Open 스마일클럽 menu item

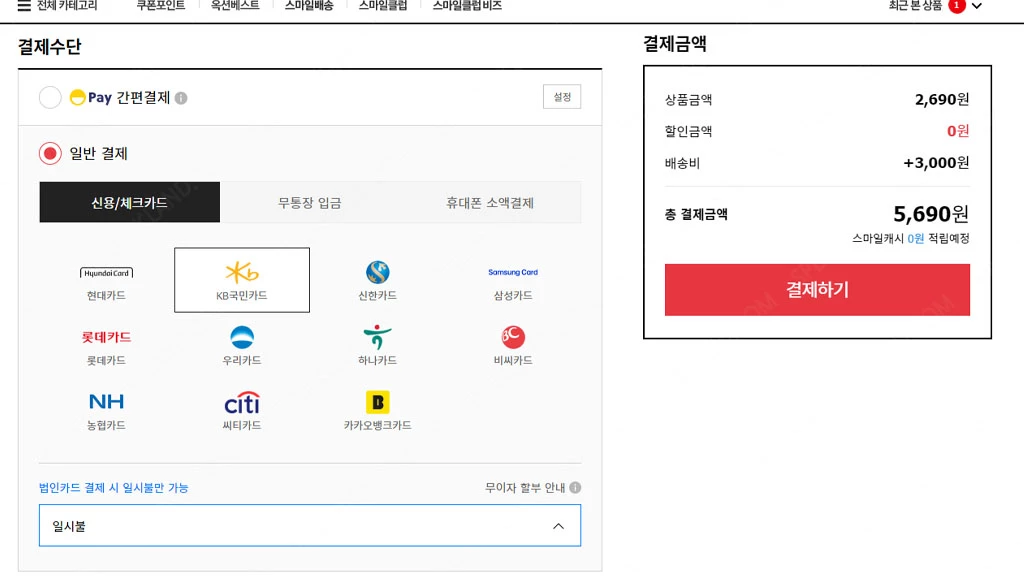click(x=383, y=5)
